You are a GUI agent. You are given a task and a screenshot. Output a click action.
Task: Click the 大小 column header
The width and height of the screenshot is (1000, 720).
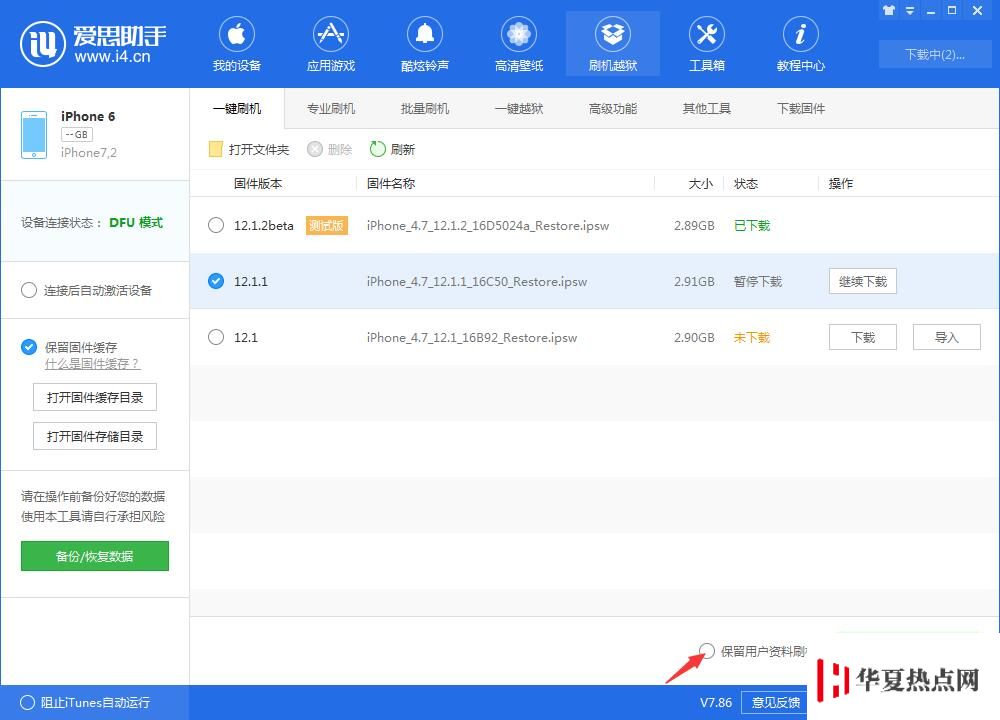pos(700,184)
